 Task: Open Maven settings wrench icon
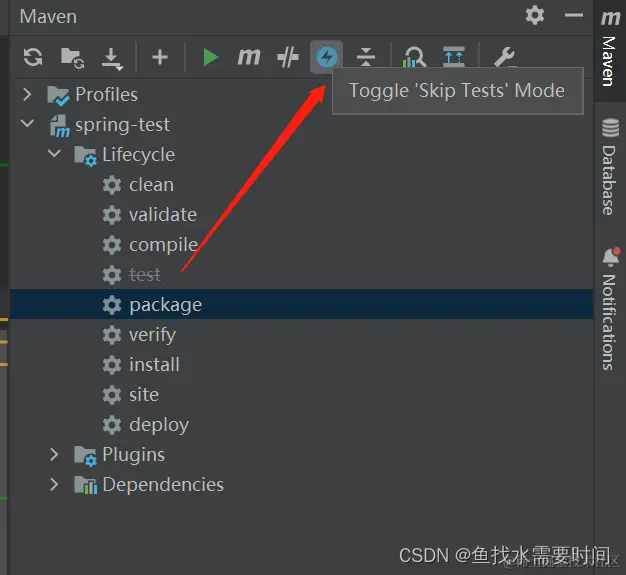coord(505,57)
